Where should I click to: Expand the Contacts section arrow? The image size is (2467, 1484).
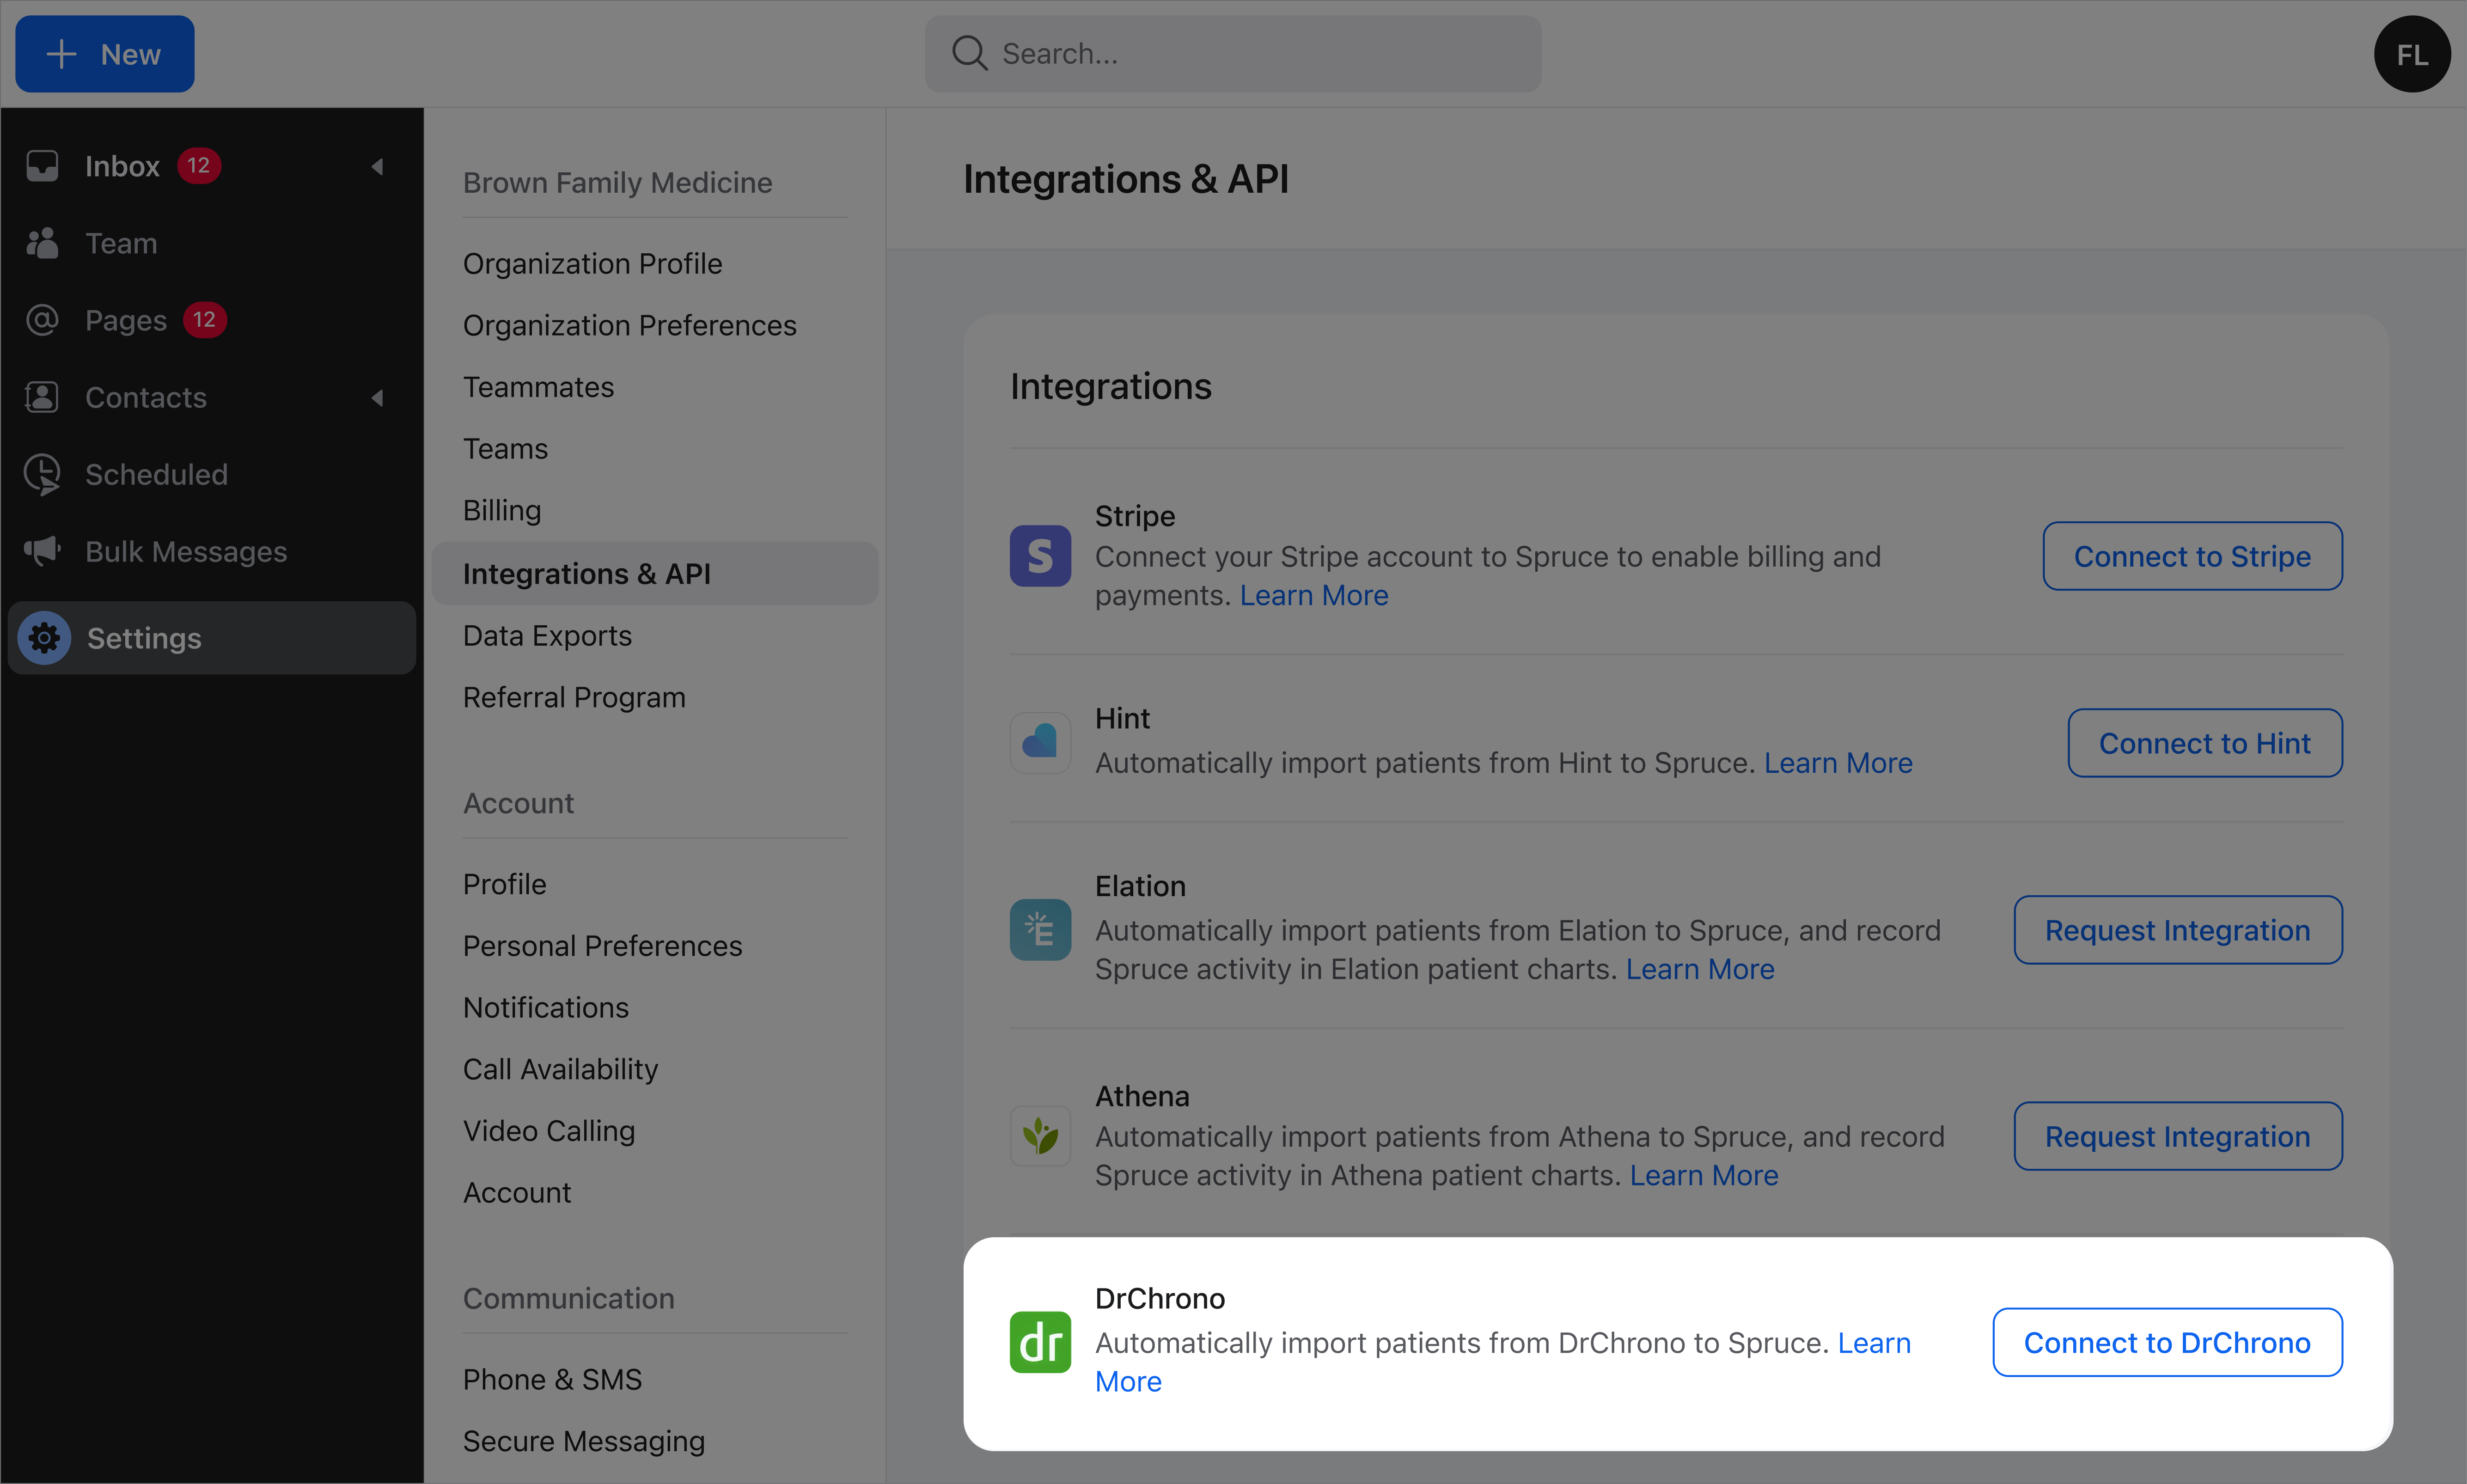378,398
